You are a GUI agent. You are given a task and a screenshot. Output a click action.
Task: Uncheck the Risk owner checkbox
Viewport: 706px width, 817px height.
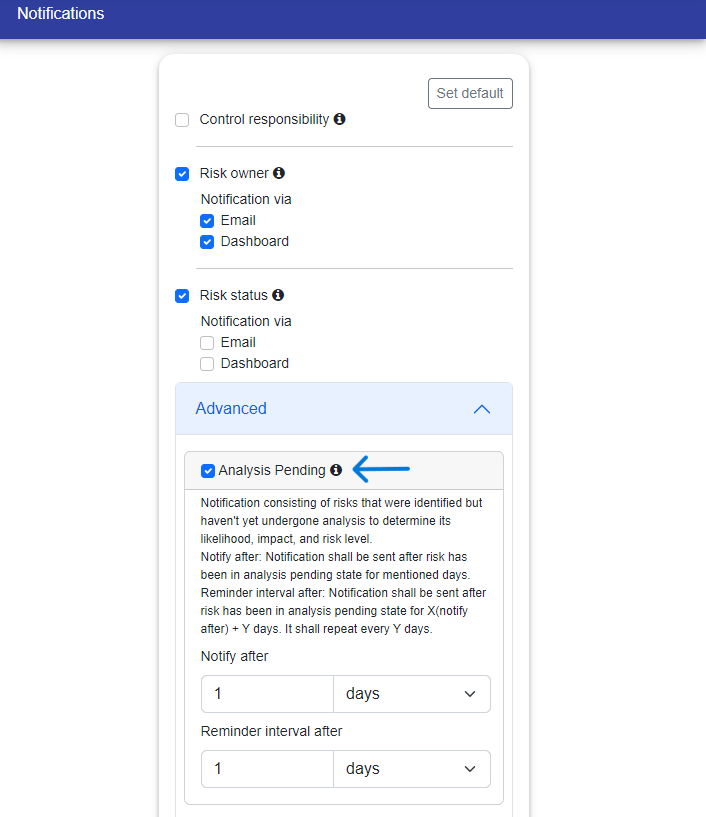click(x=182, y=174)
